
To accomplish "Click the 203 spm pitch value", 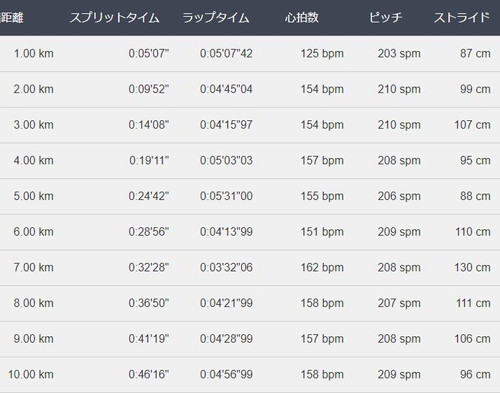I will (399, 53).
